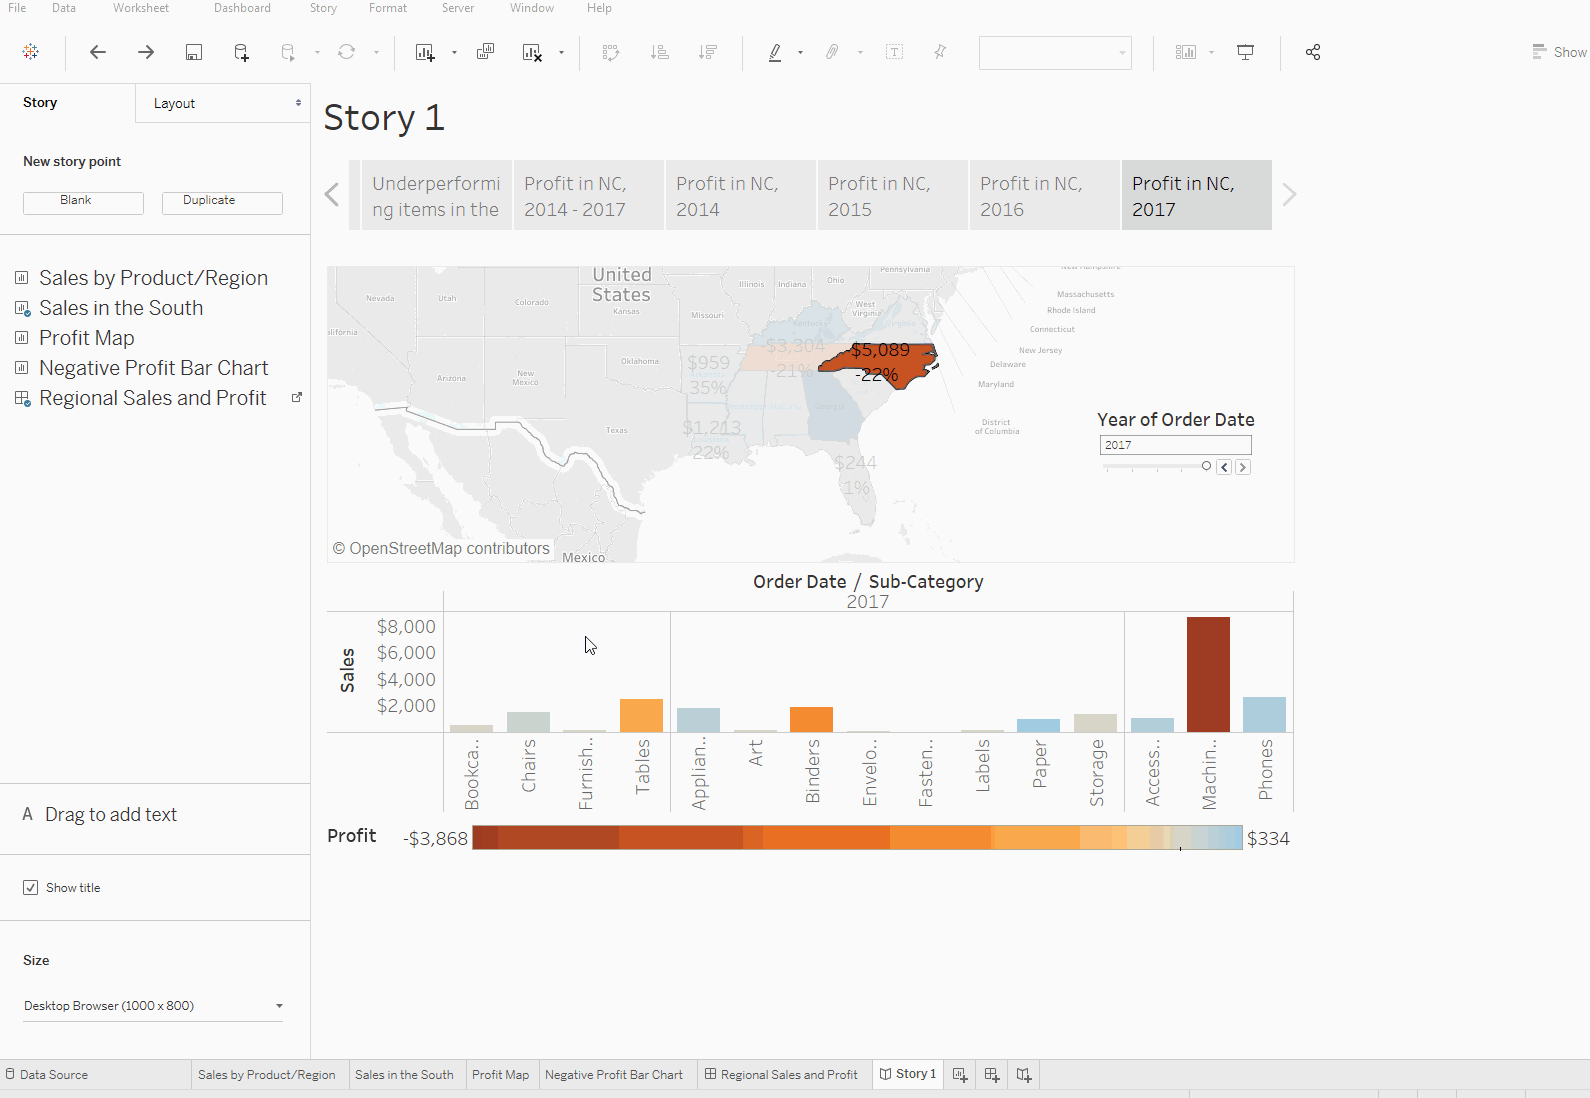
Task: Click the Share workbook icon
Action: tap(1313, 52)
